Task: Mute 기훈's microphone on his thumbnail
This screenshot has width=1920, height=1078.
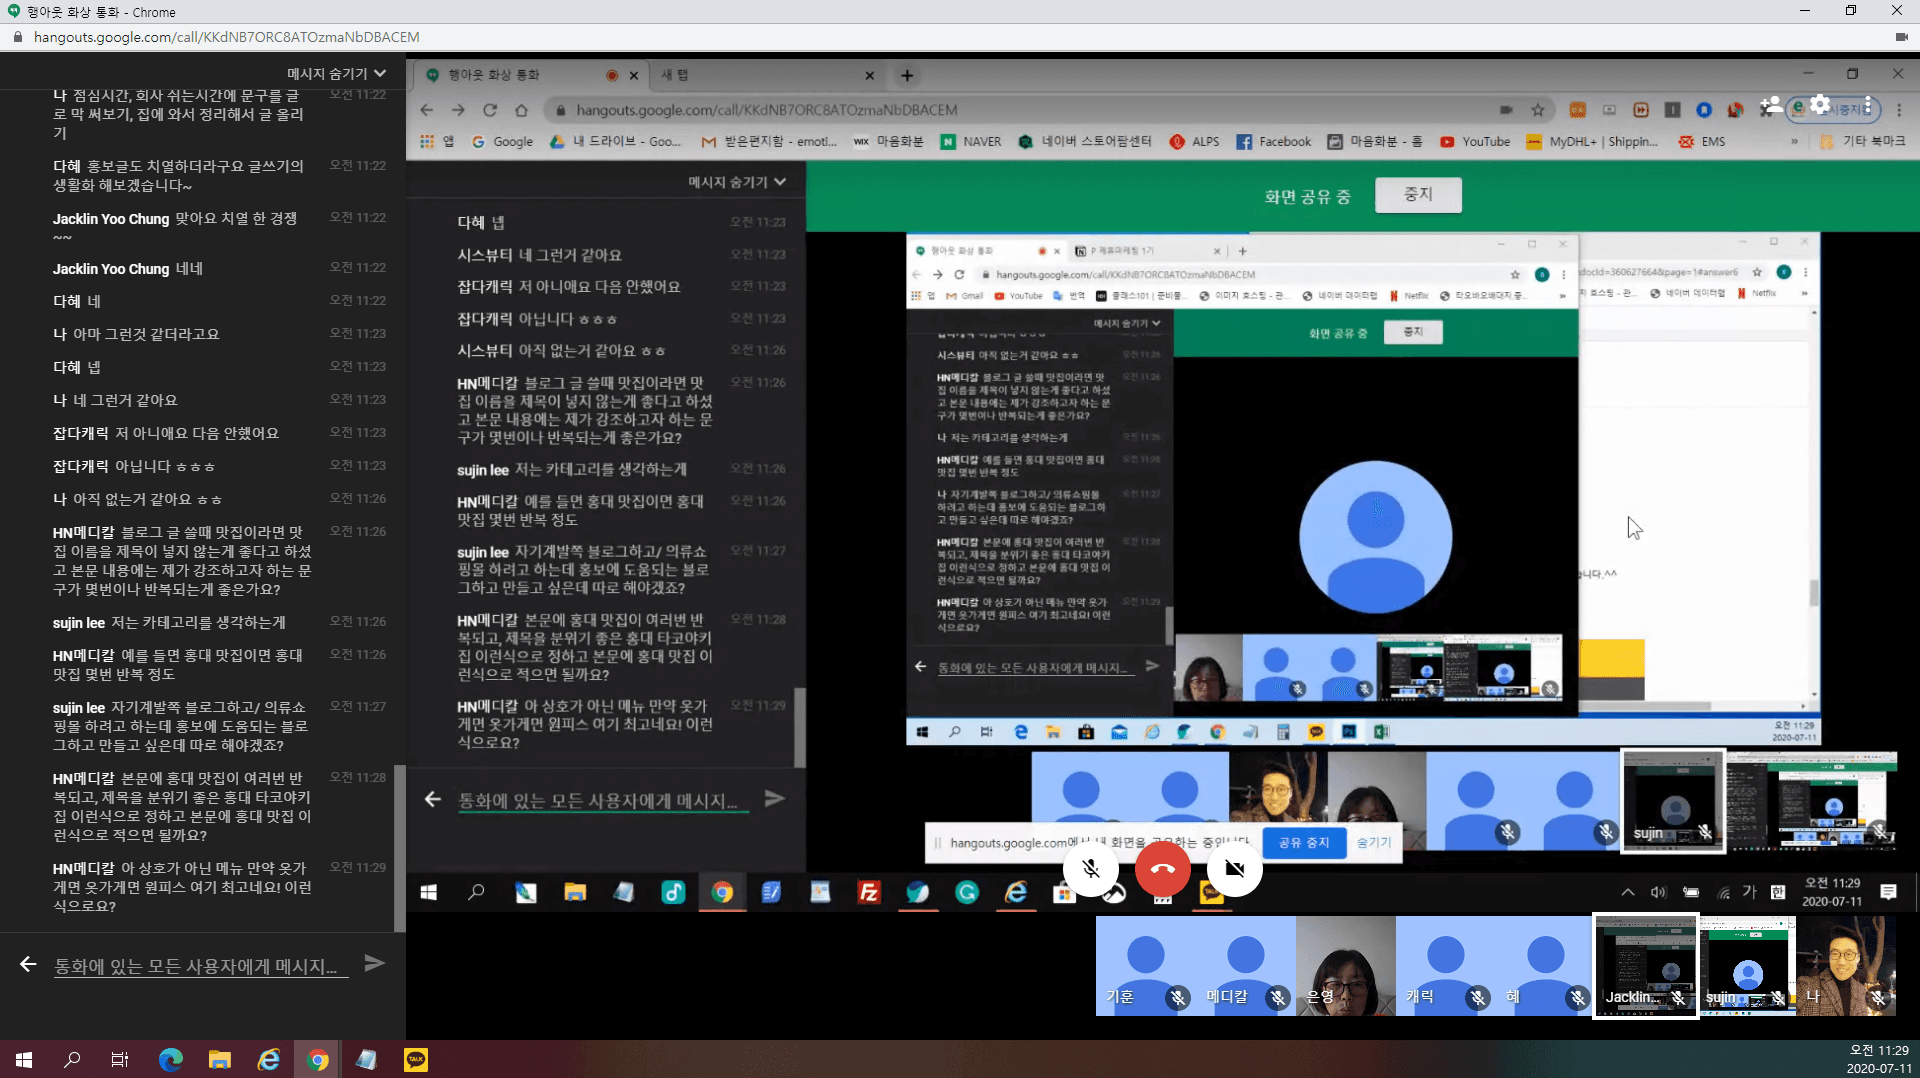Action: click(x=1177, y=998)
